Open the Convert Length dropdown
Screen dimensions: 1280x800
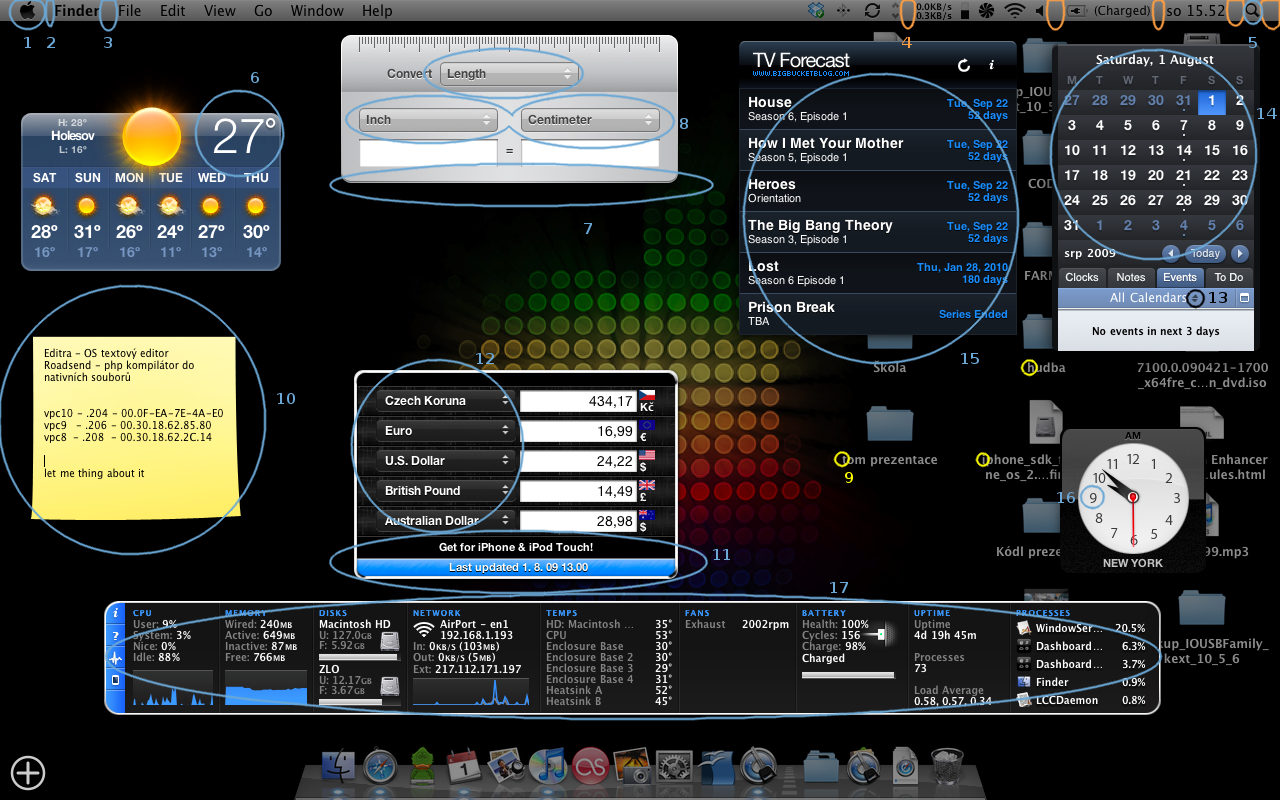[510, 74]
